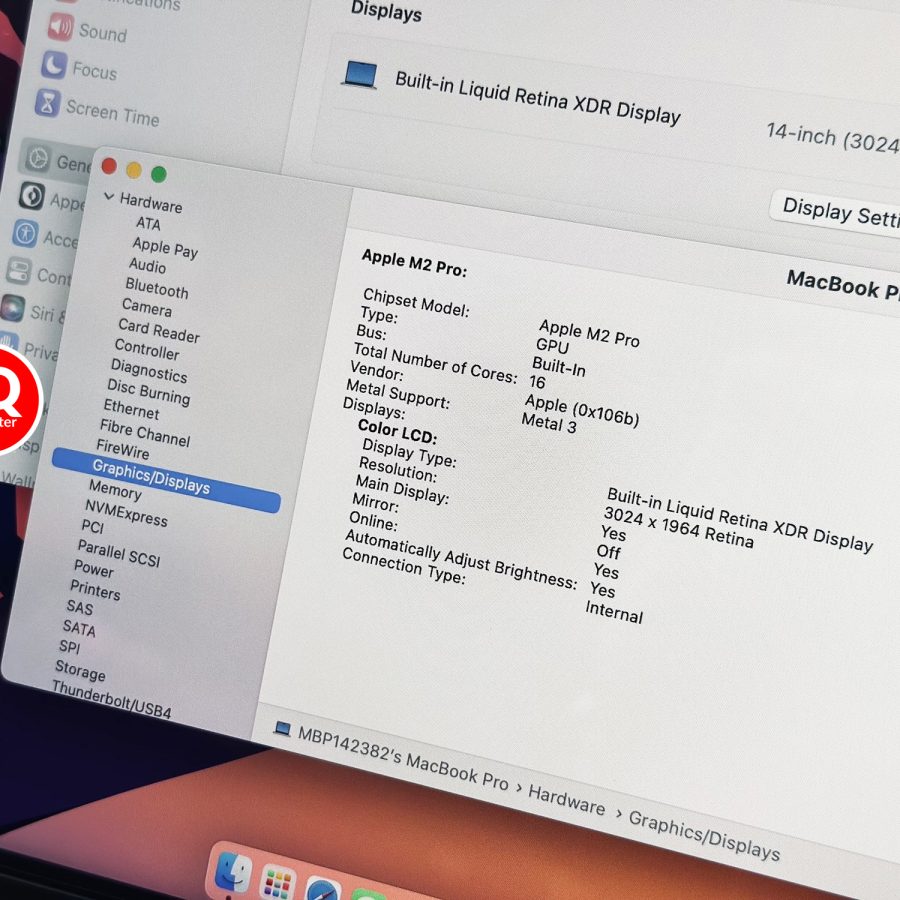Click the Control Center icon in System Settings
Screen dimensions: 900x900
pyautogui.click(x=18, y=271)
